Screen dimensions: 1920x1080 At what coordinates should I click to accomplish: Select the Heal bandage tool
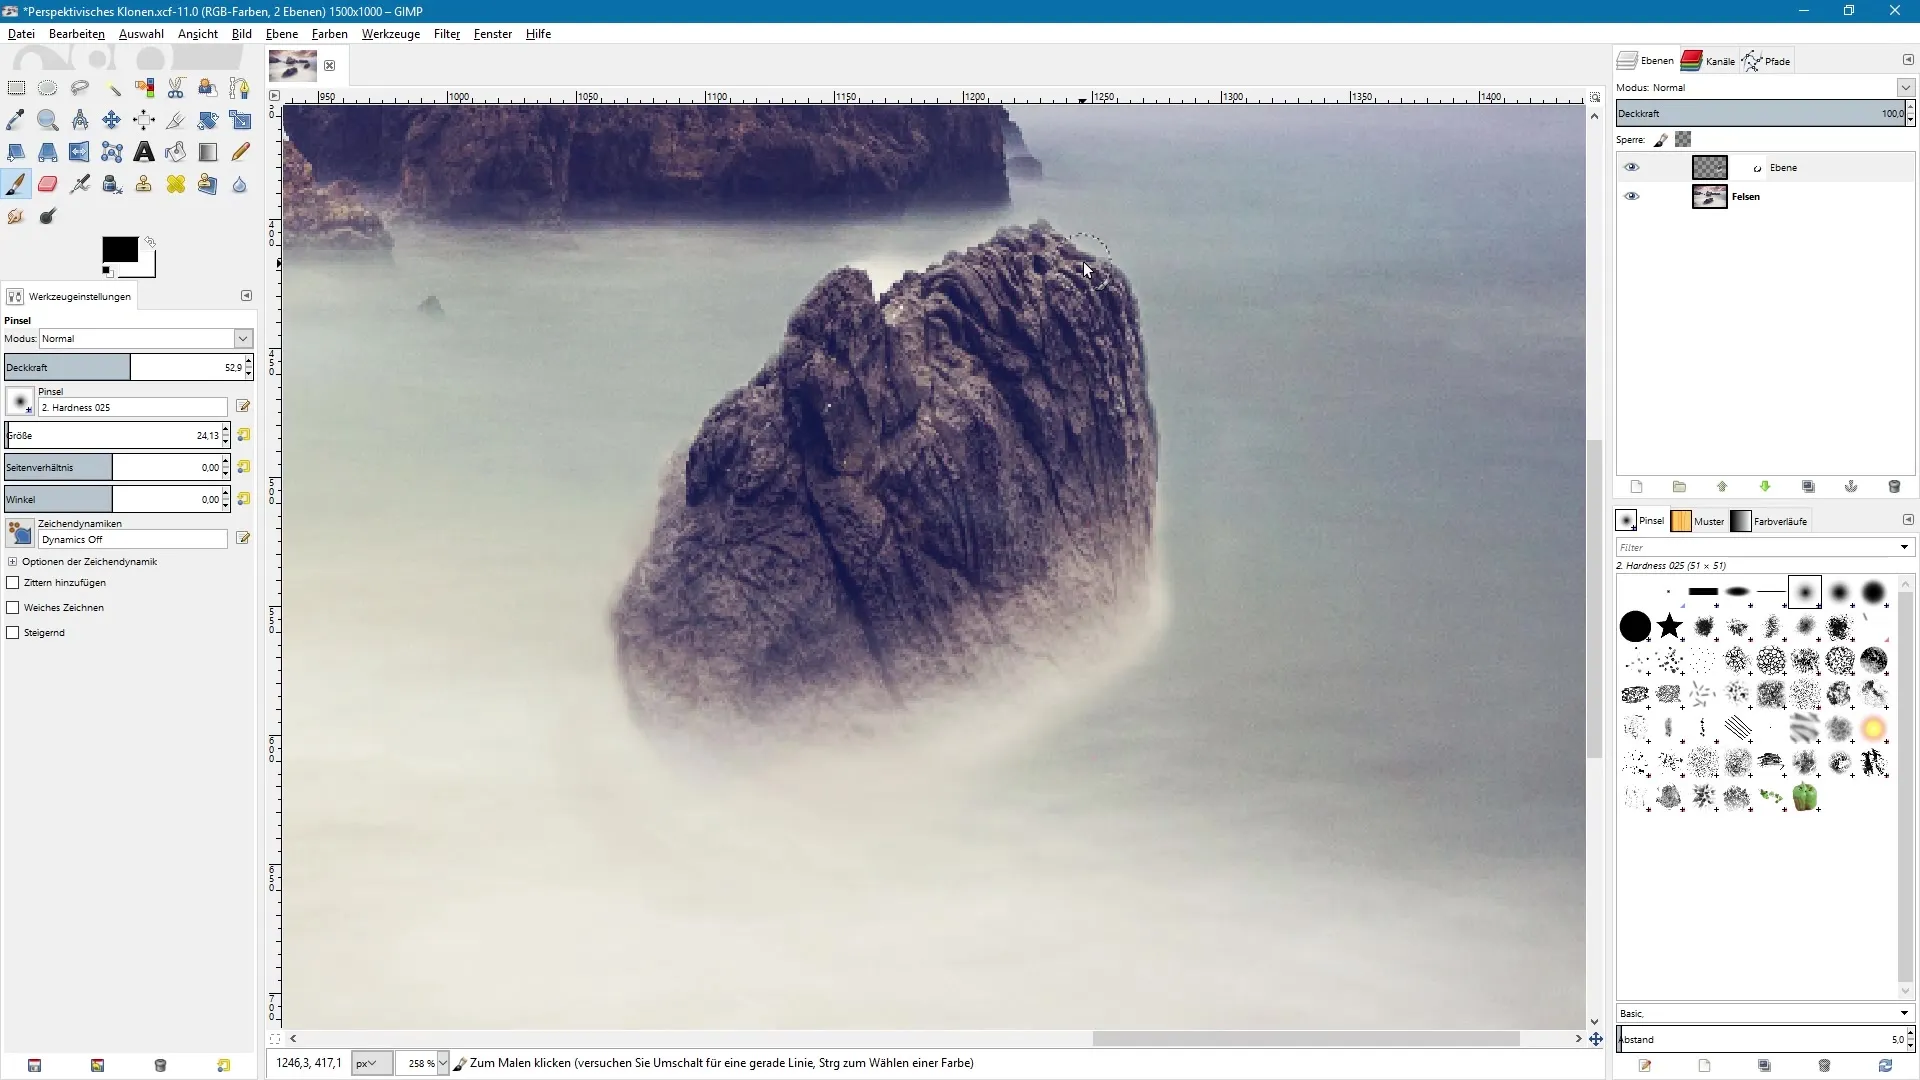click(176, 184)
